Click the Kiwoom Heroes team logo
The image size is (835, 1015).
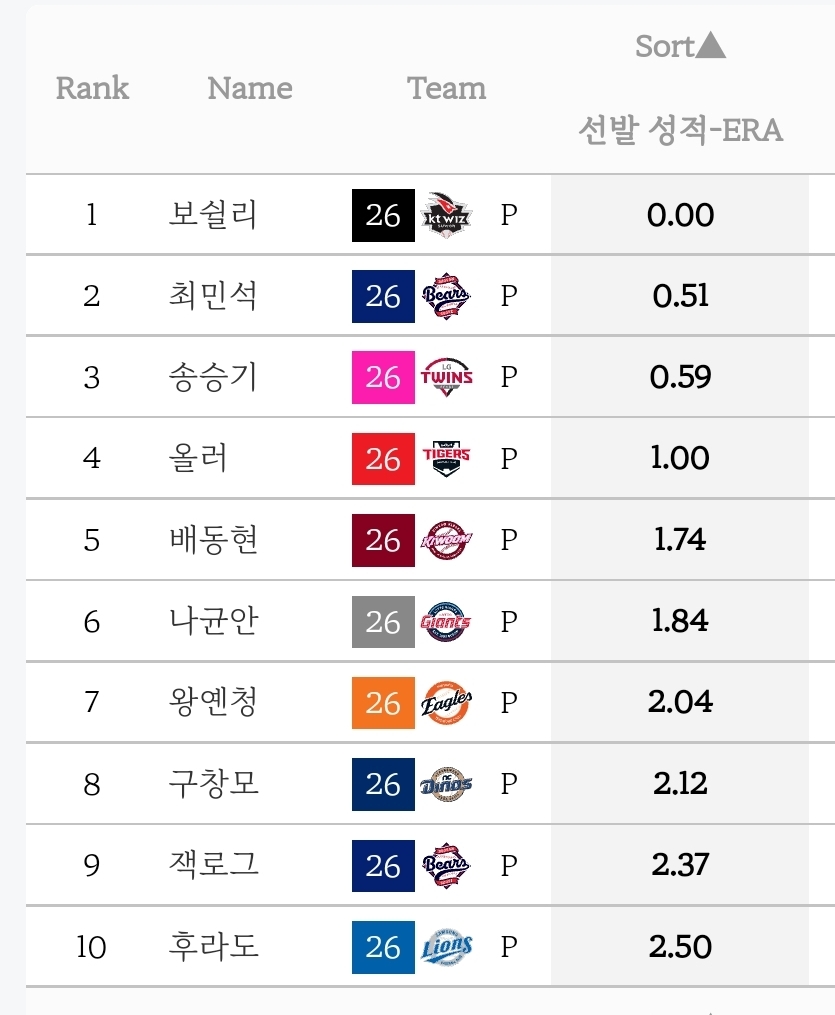click(x=447, y=540)
